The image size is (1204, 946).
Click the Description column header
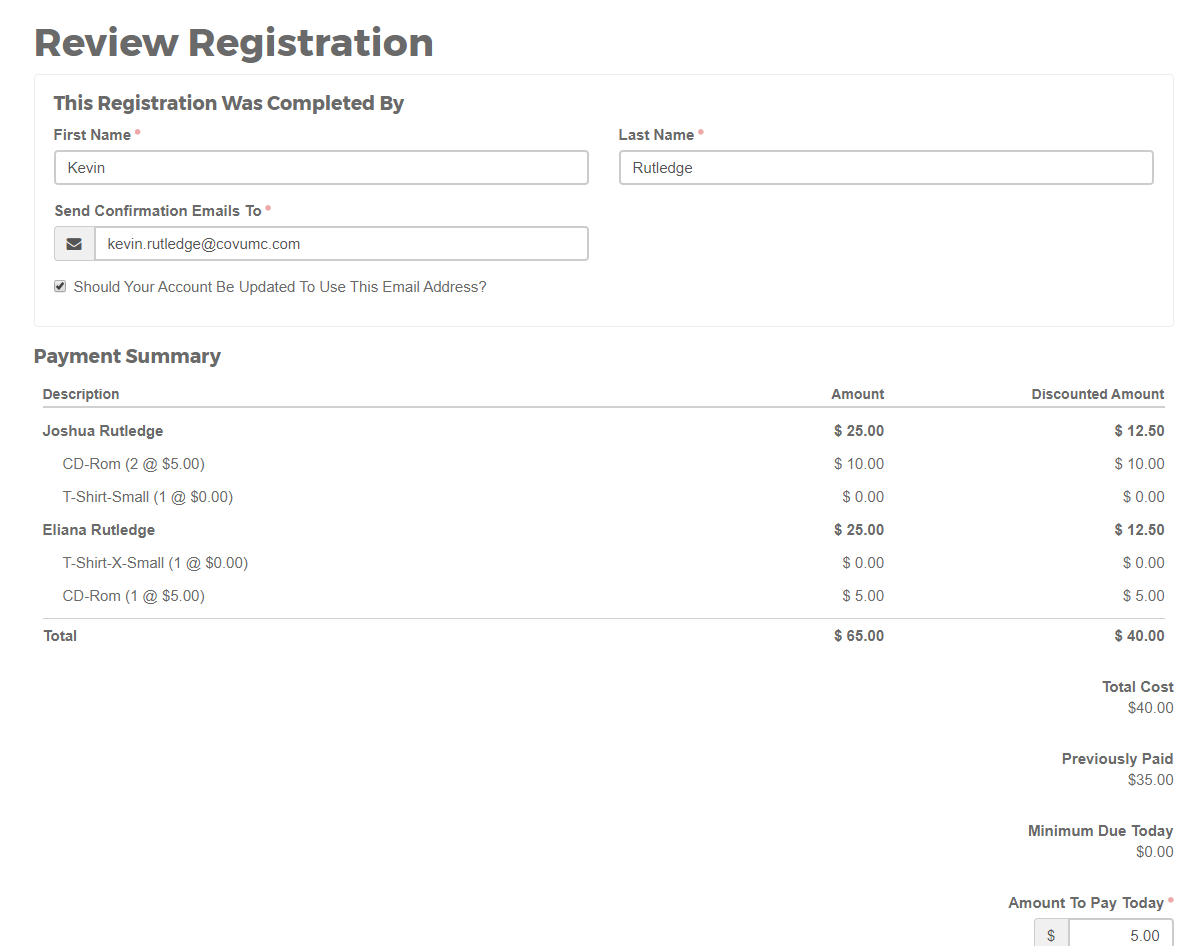coord(80,393)
